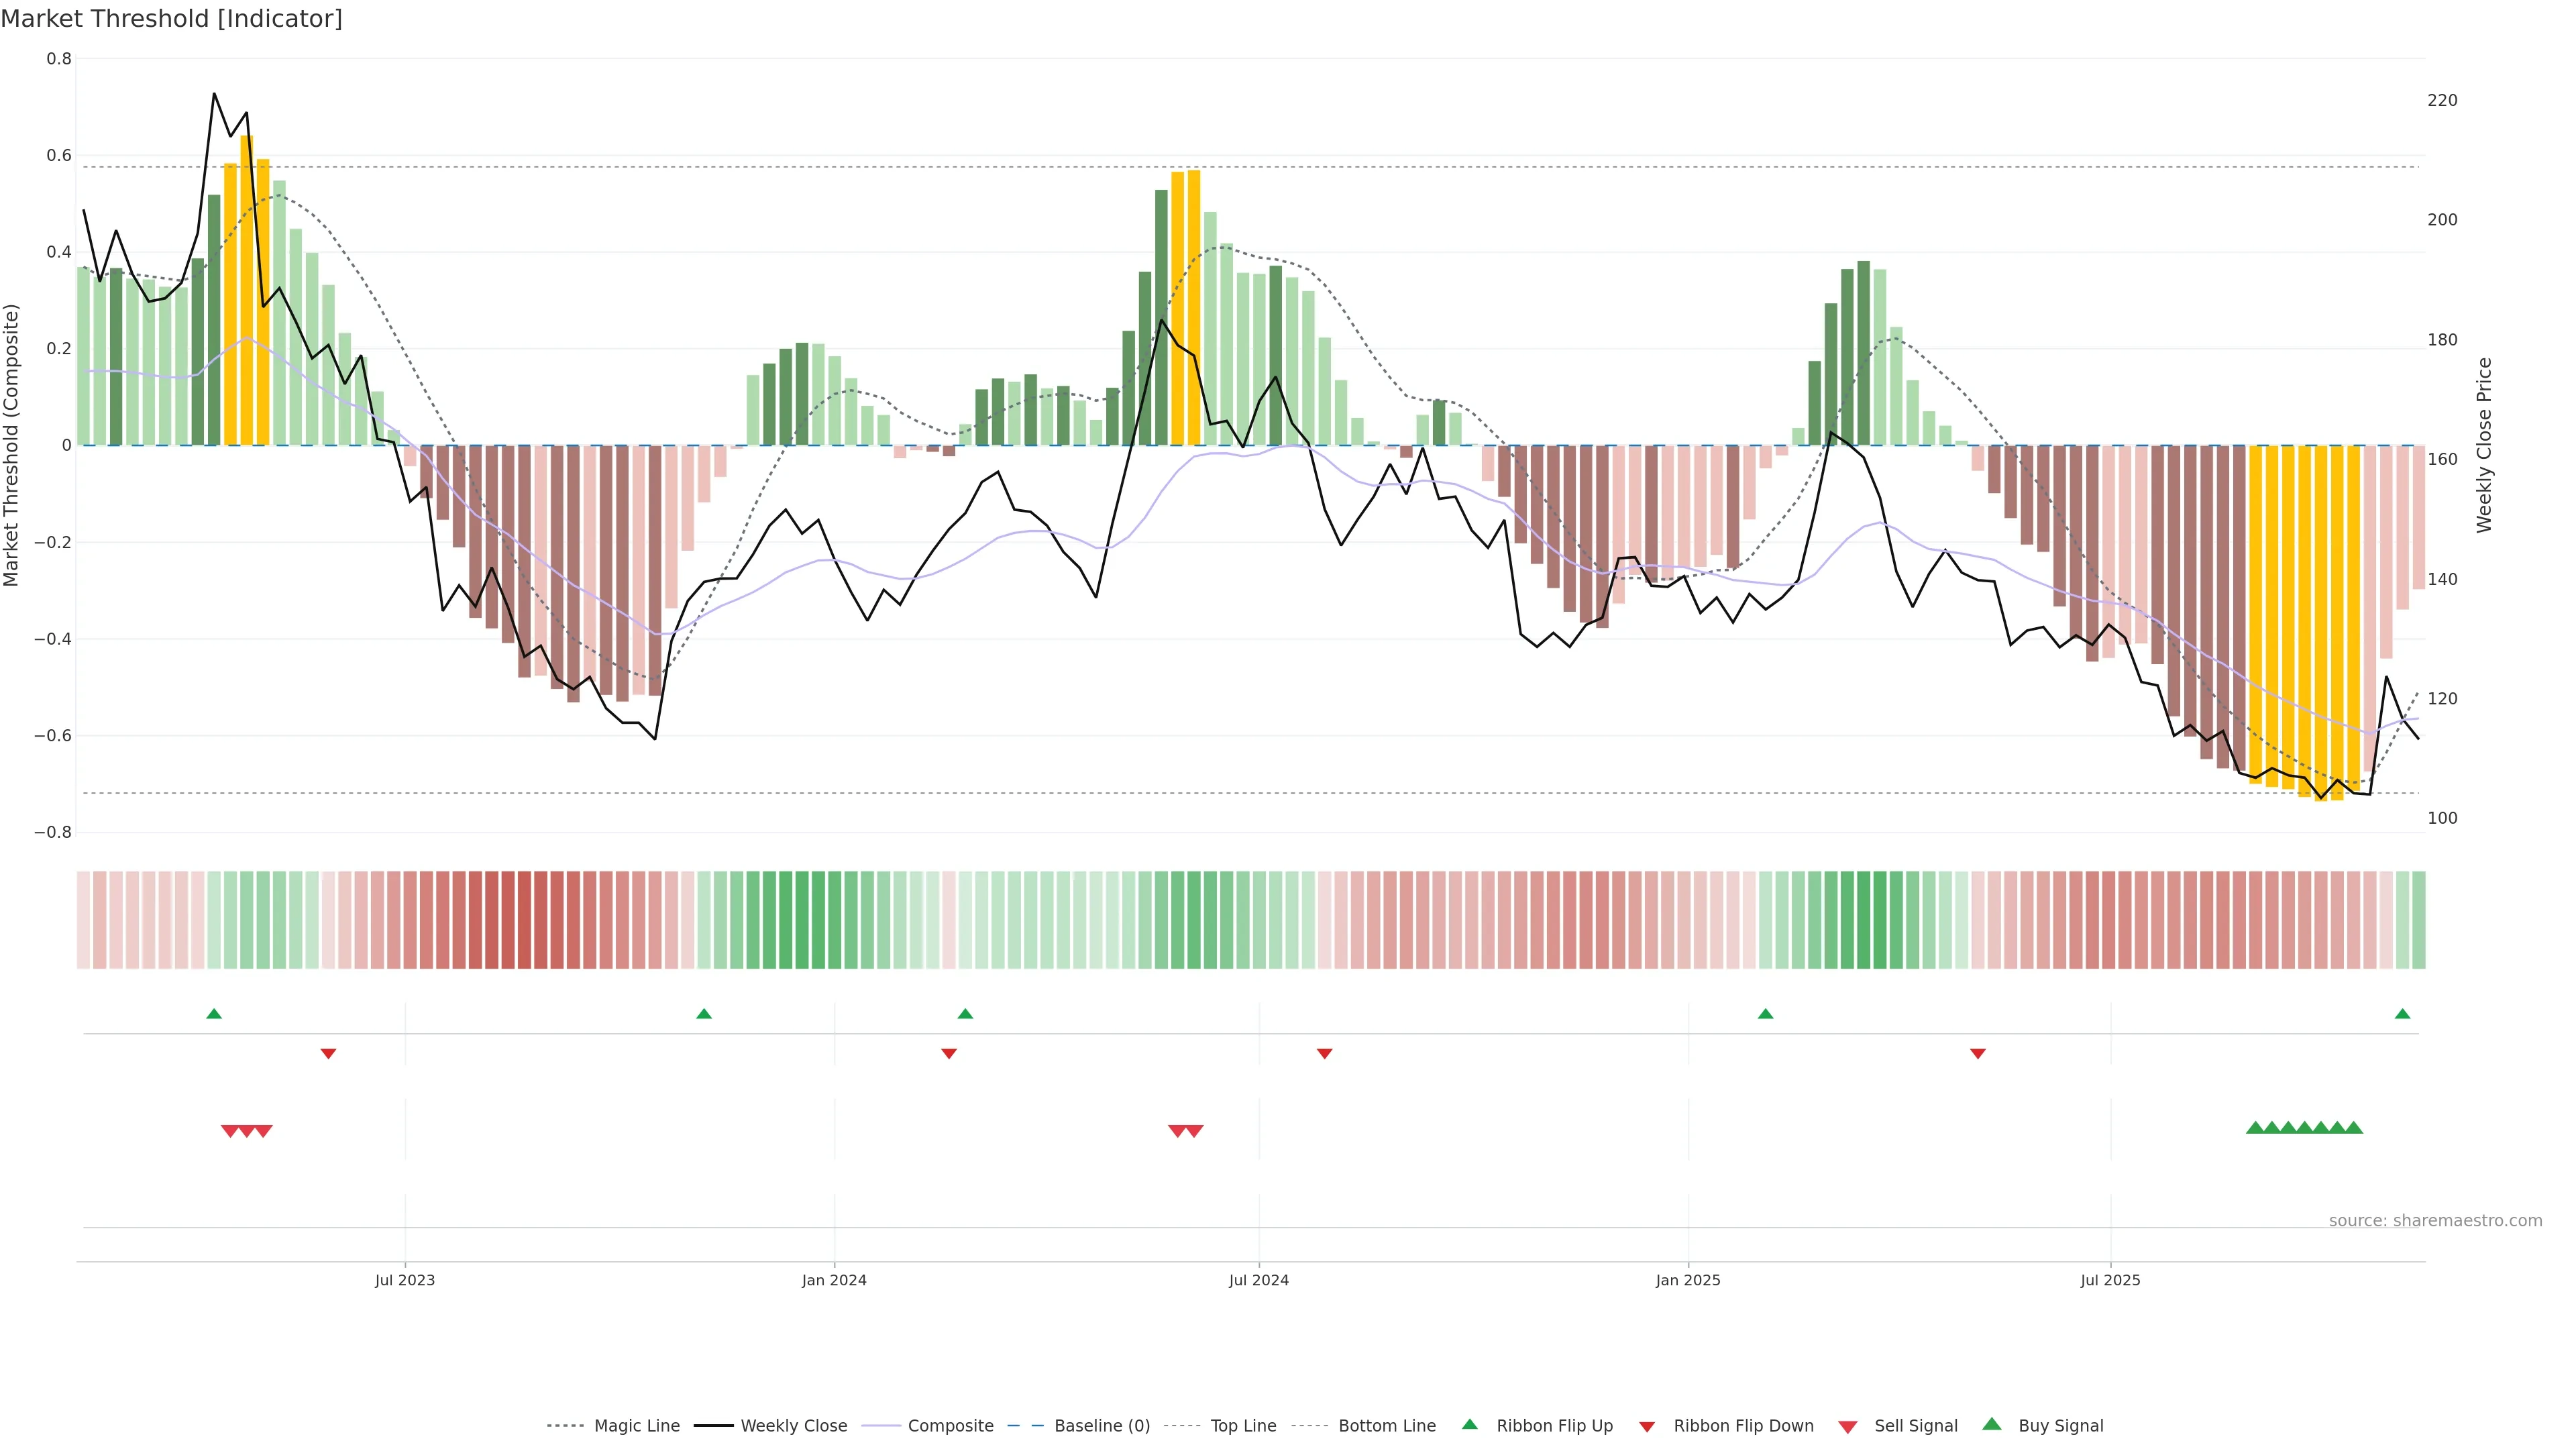This screenshot has height=1449, width=2576.
Task: Click the tallest yellow bar near the 0.6 level
Action: pos(247,290)
